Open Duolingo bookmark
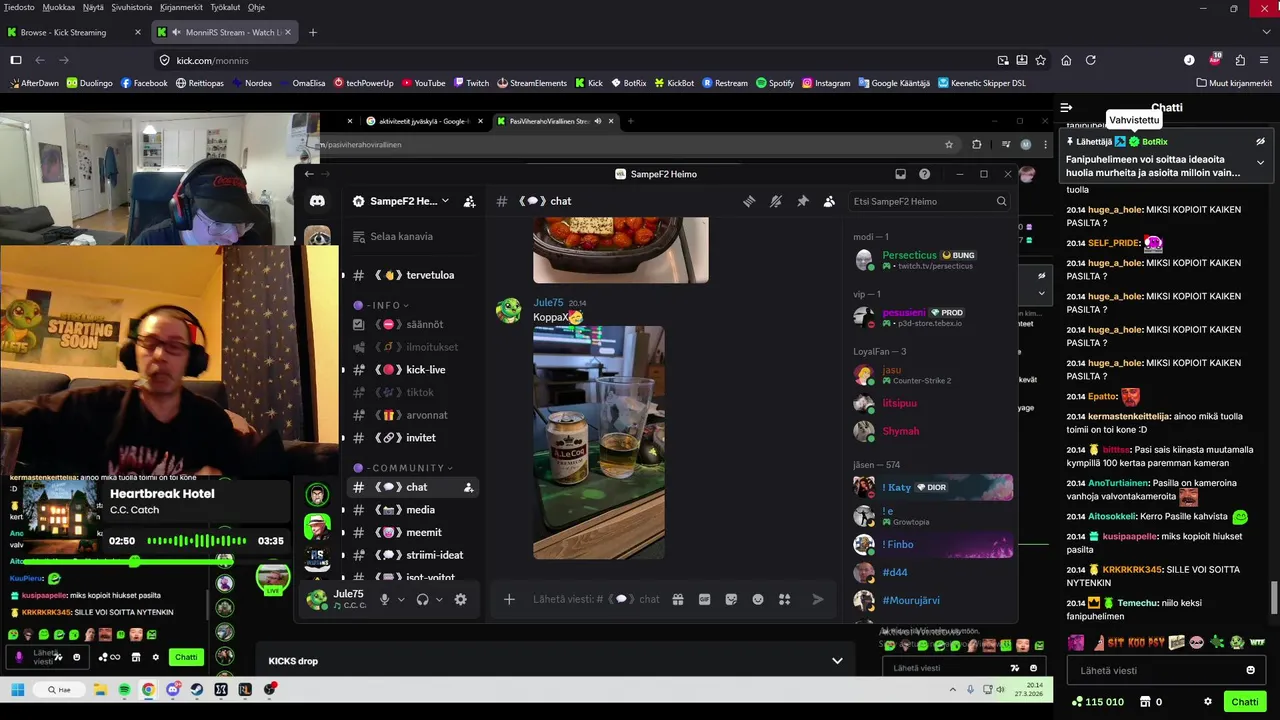Image resolution: width=1280 pixels, height=720 pixels. (x=90, y=83)
